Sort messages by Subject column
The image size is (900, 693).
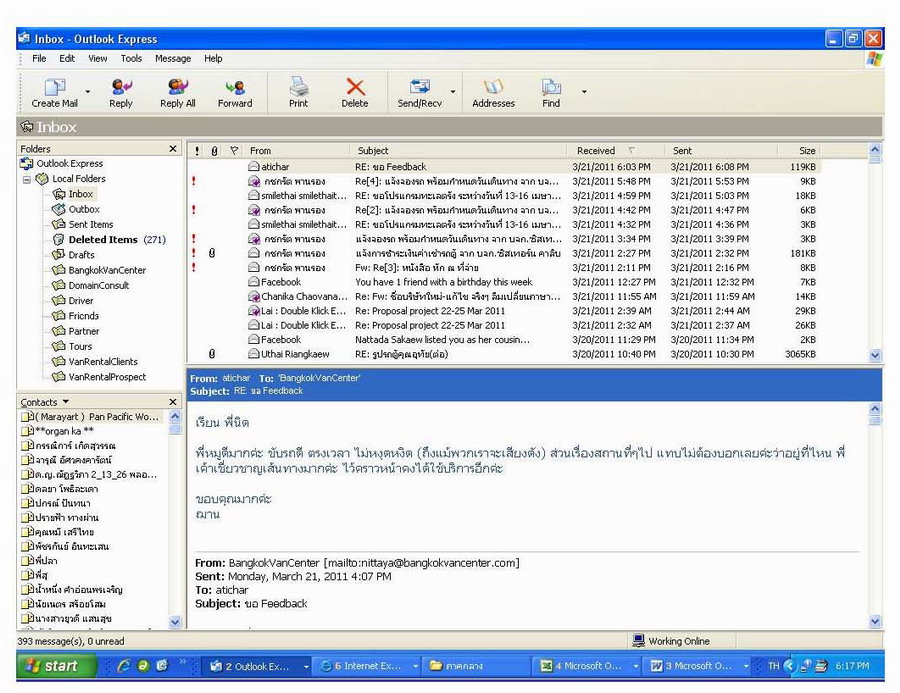pos(458,150)
